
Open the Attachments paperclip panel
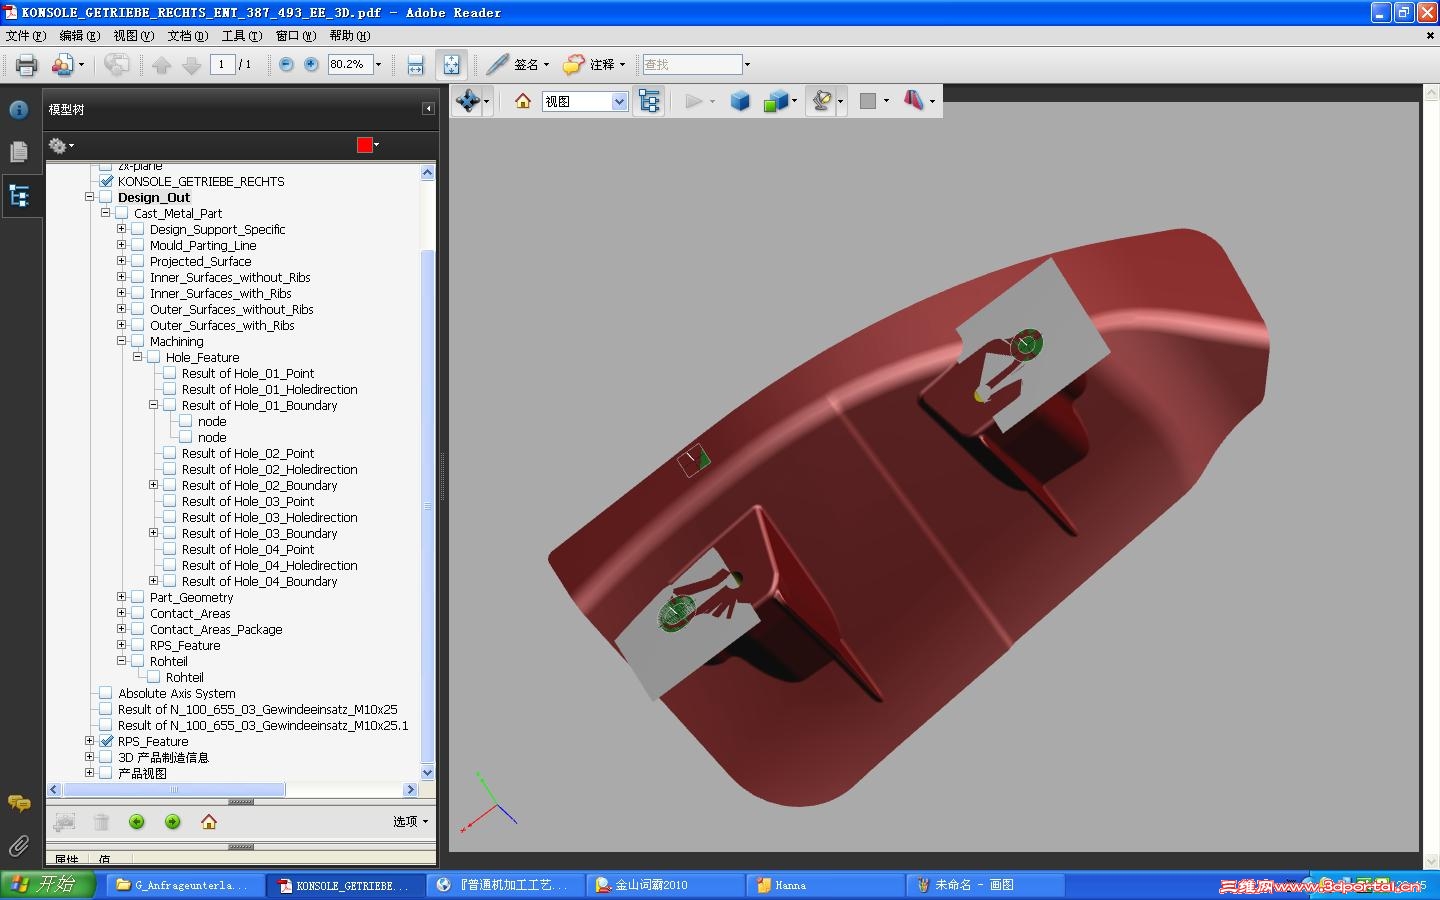click(x=19, y=847)
